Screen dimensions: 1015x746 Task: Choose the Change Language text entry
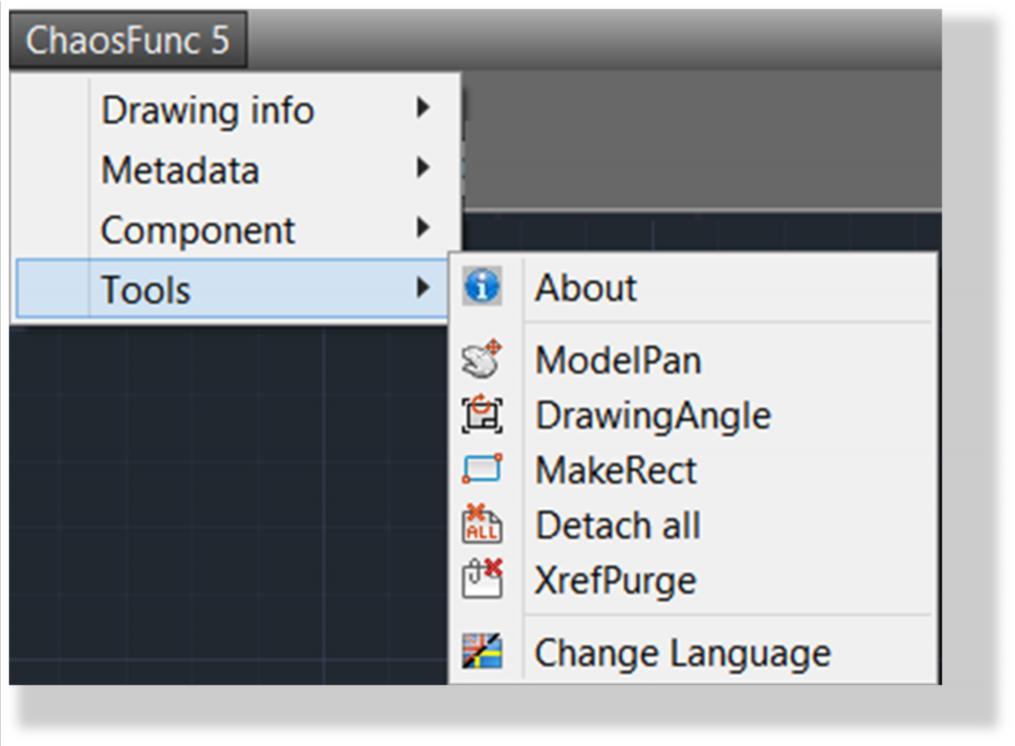click(x=682, y=653)
